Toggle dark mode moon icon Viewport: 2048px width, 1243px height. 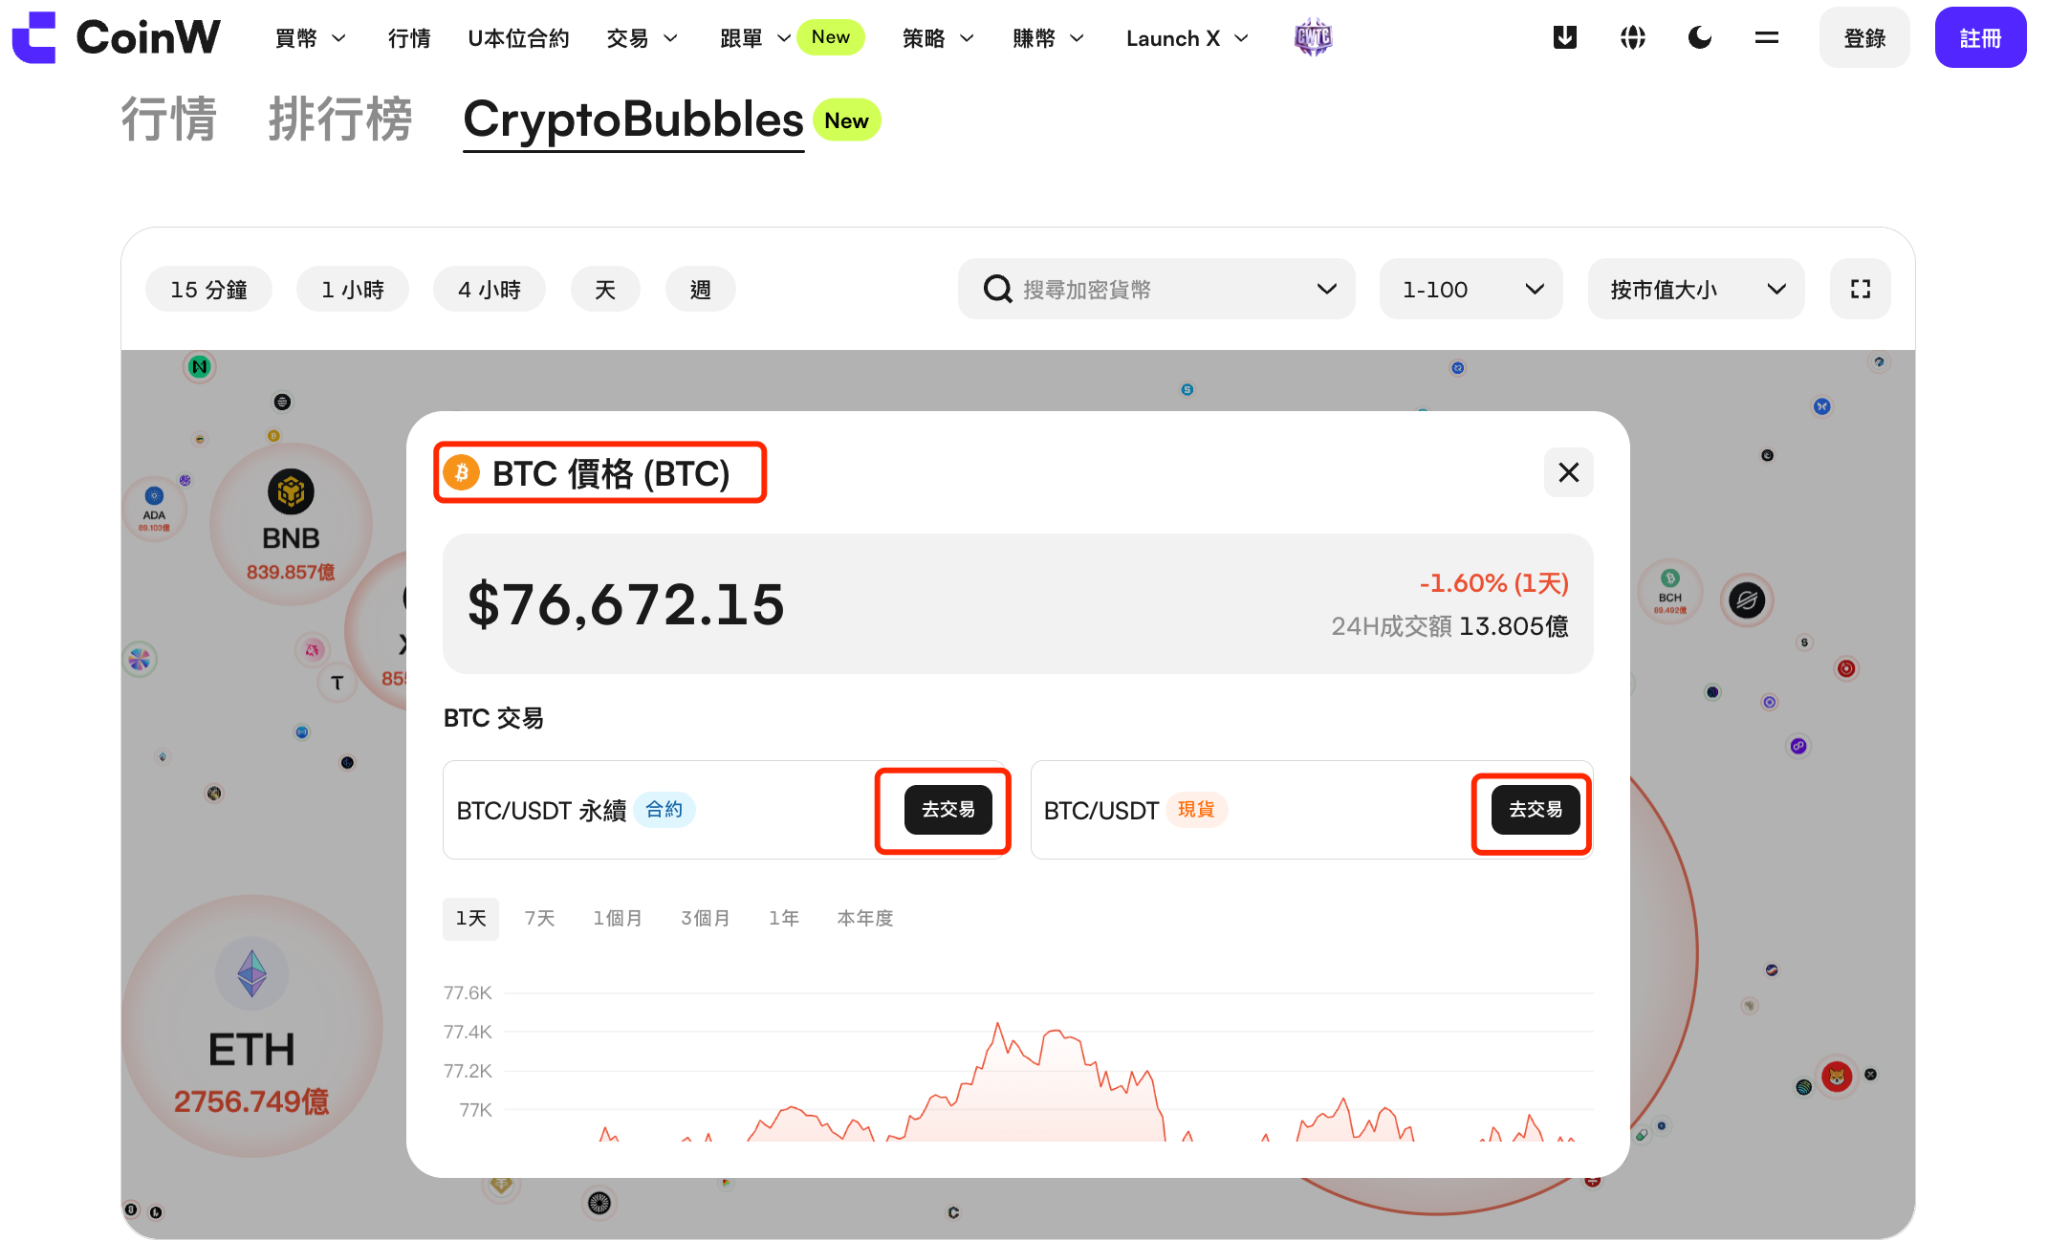click(x=1699, y=38)
